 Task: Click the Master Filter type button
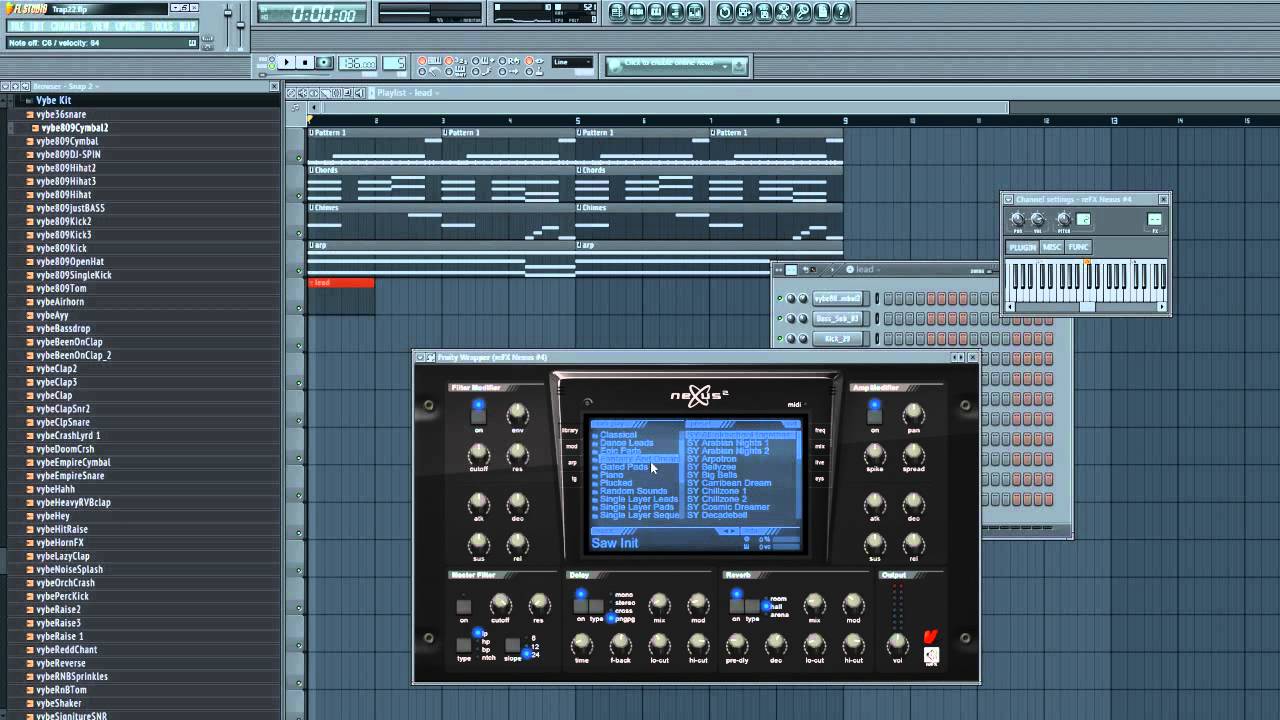[463, 645]
